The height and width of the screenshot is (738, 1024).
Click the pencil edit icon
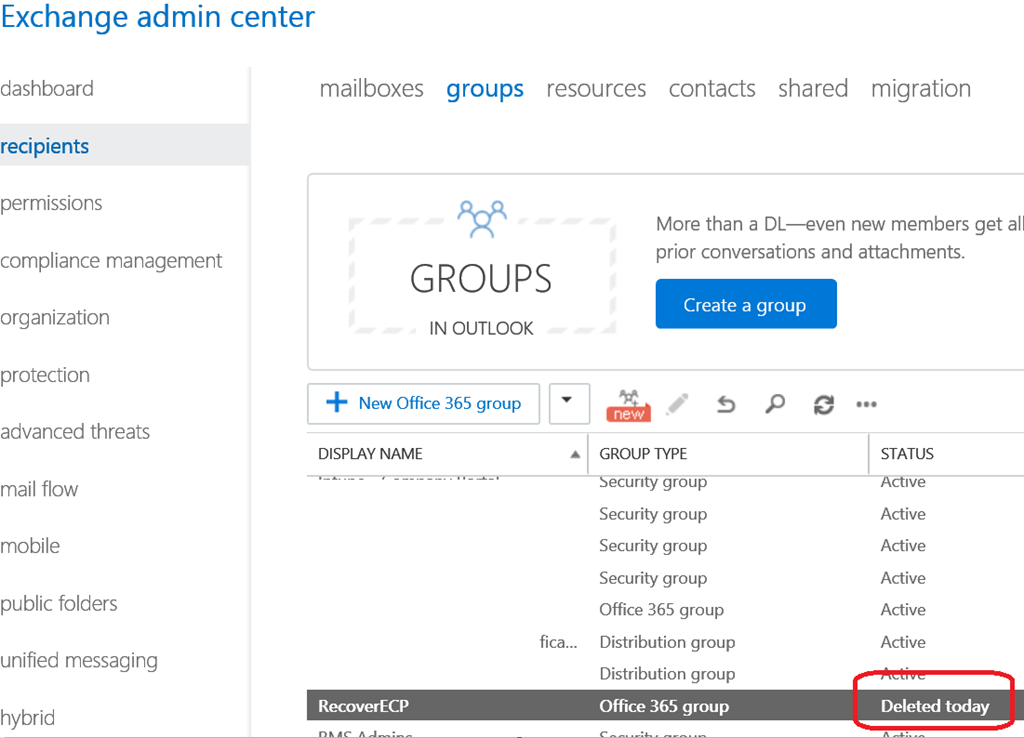678,404
